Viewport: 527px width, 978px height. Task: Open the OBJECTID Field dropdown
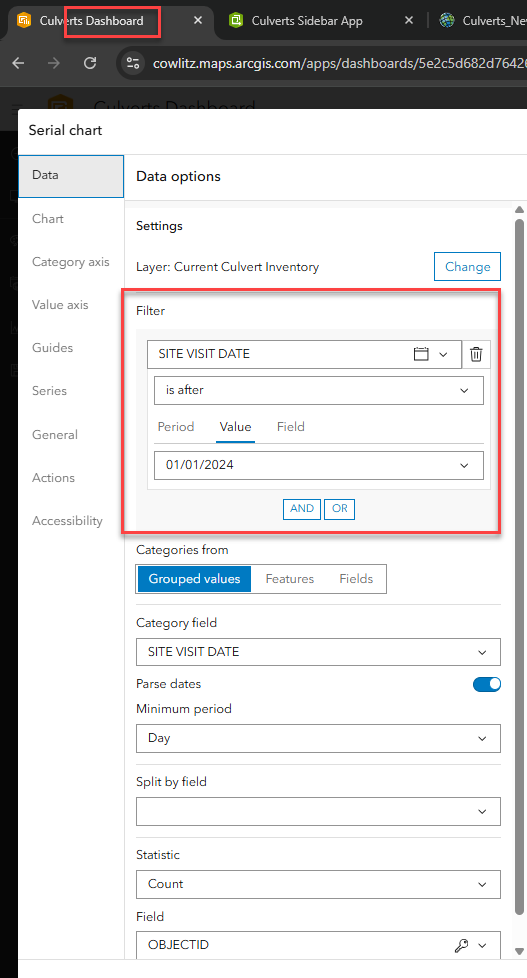tap(318, 946)
